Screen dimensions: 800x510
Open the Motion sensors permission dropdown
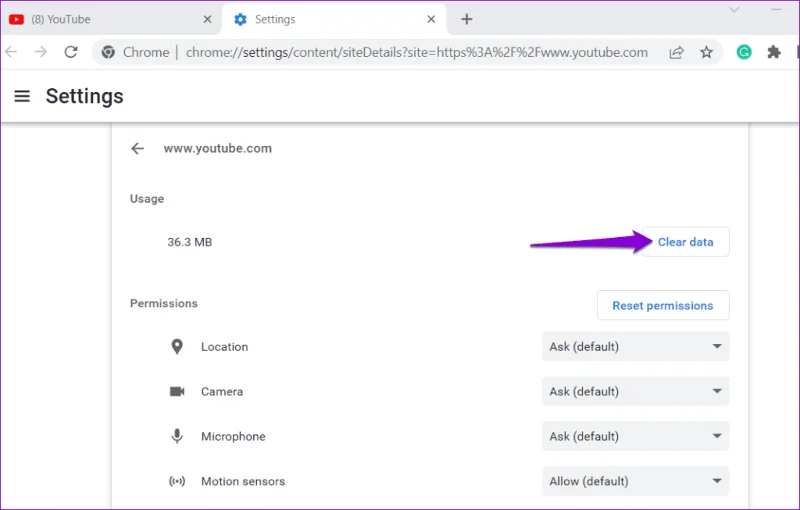pyautogui.click(x=636, y=481)
